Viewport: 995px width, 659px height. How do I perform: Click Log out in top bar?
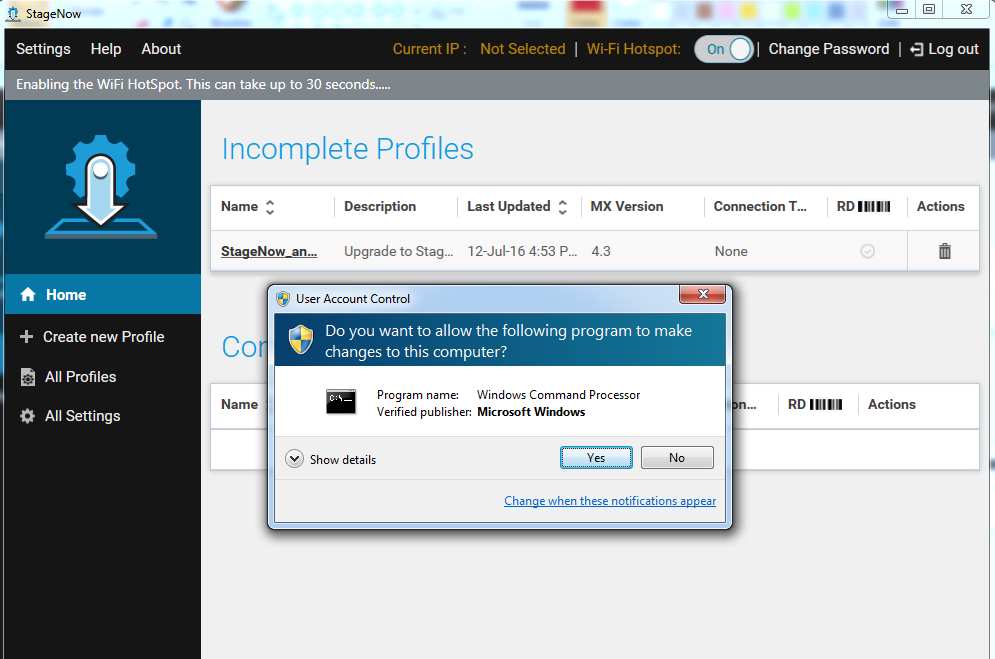coord(944,49)
